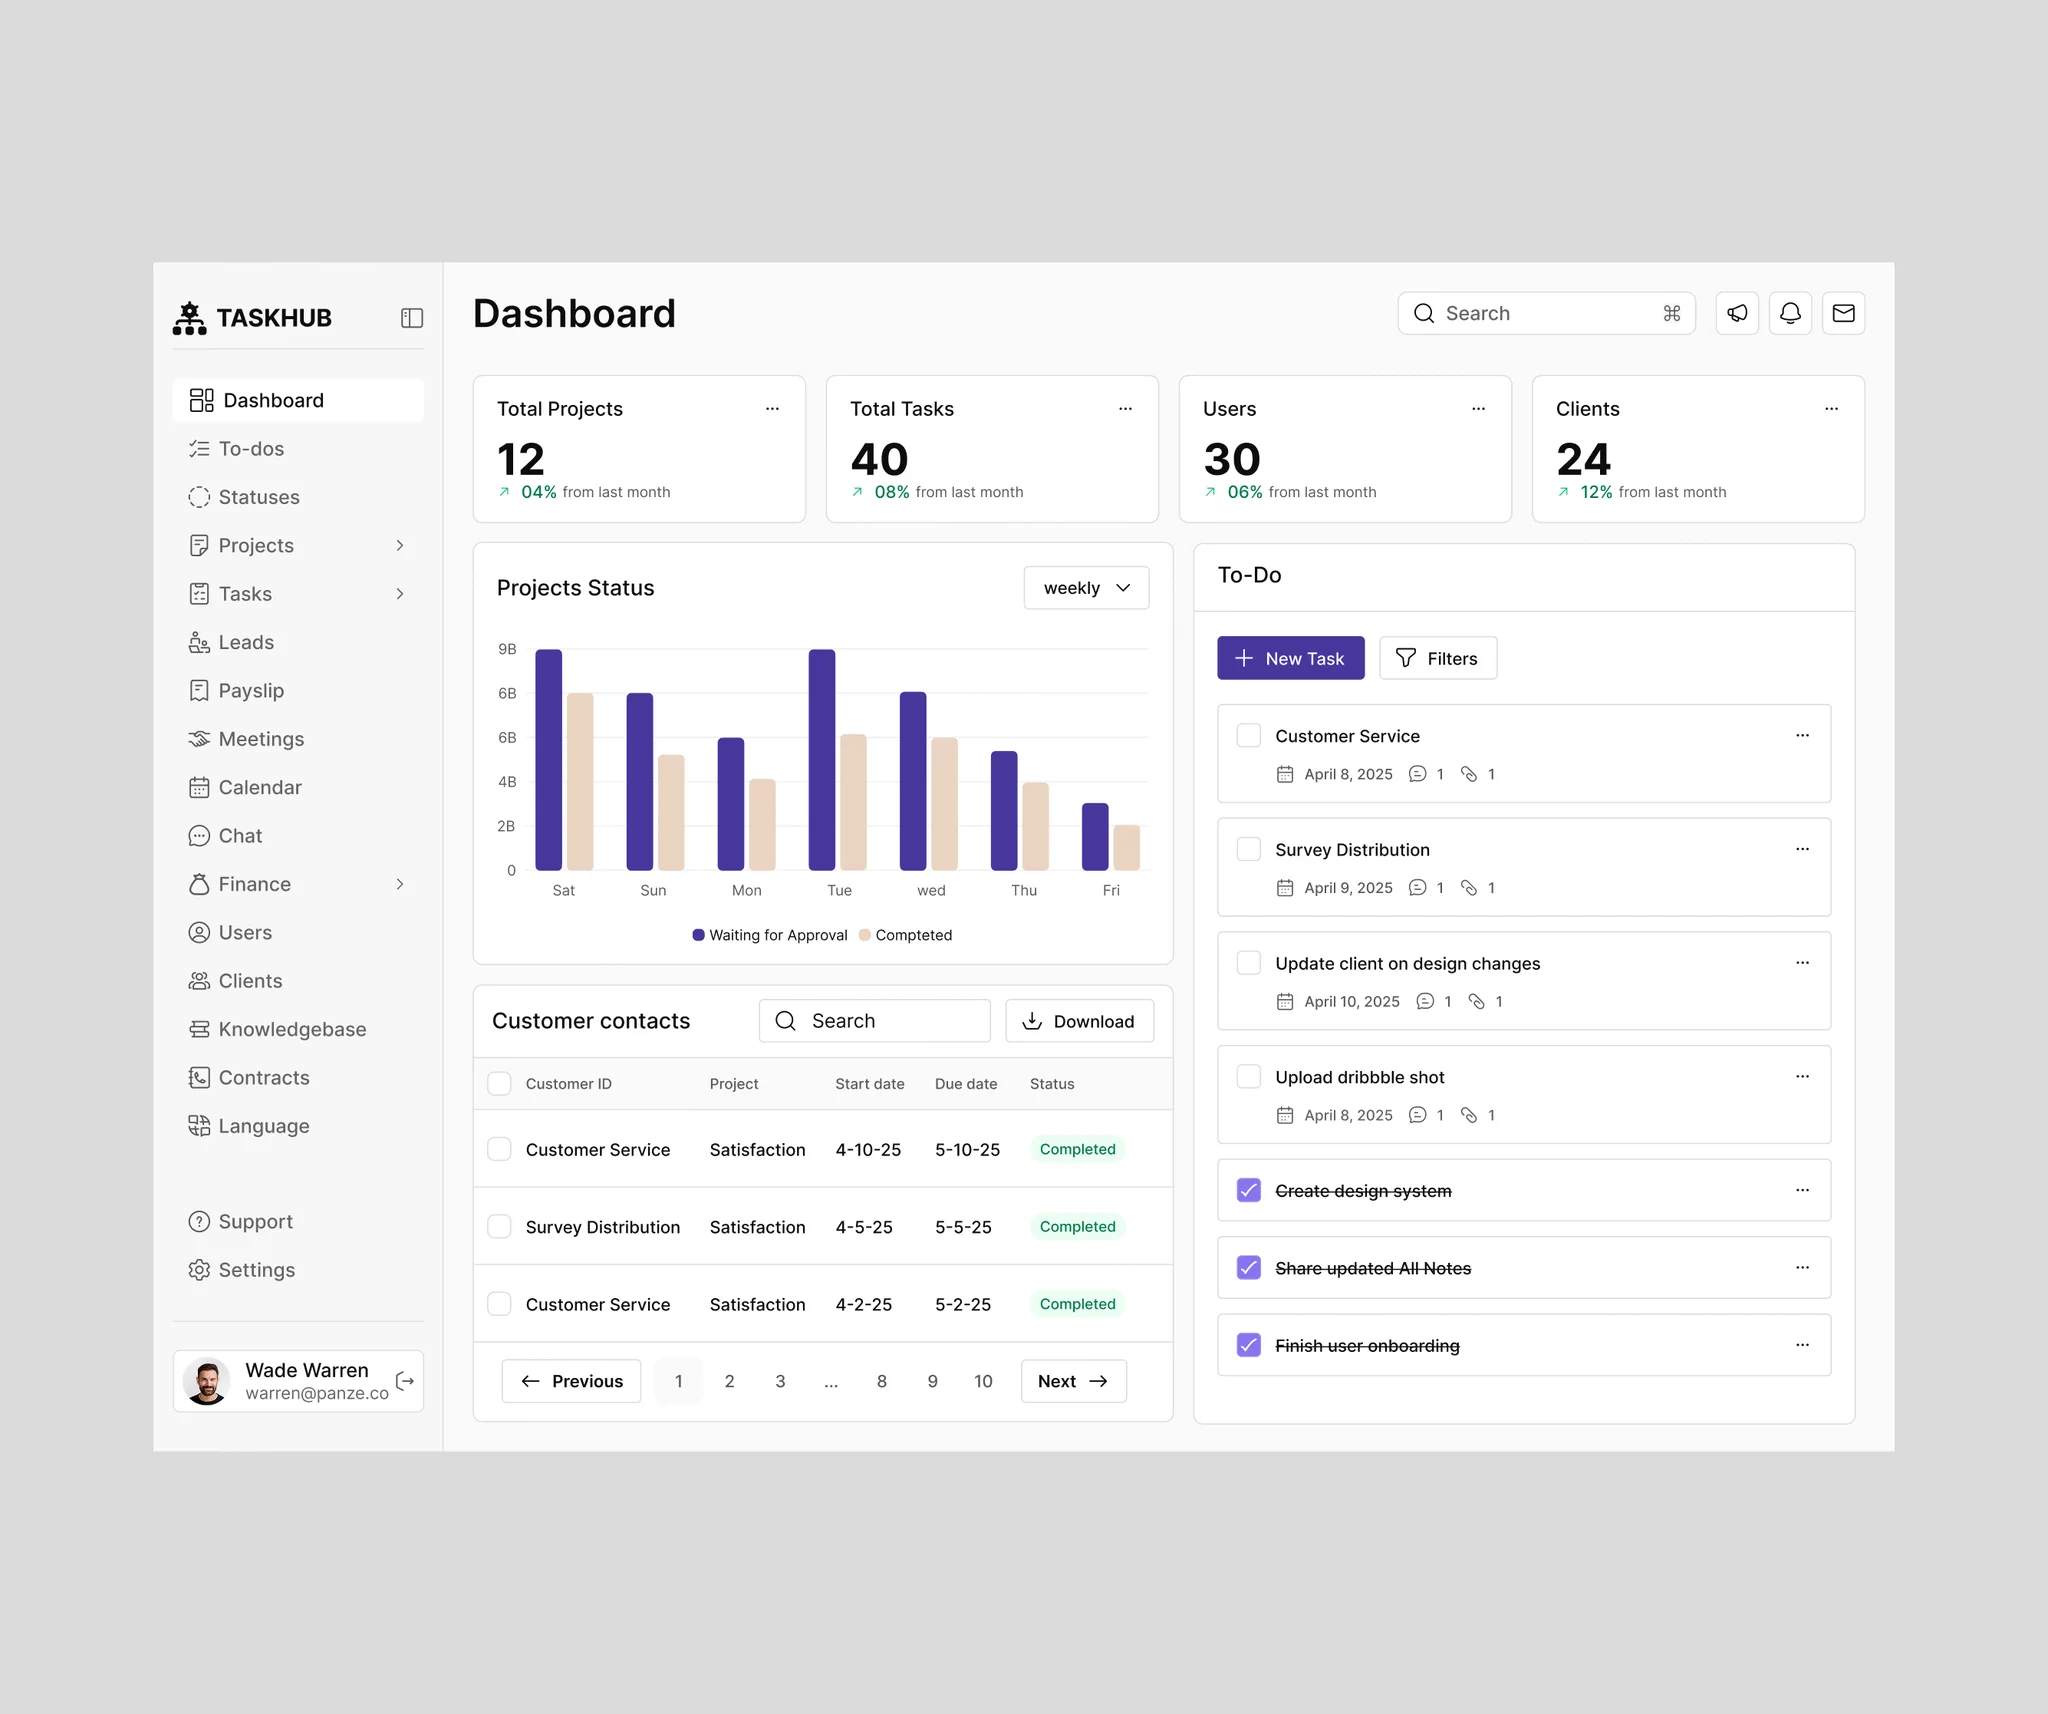
Task: Open the three-dot menu for Upload dribbble shot
Action: click(x=1802, y=1076)
